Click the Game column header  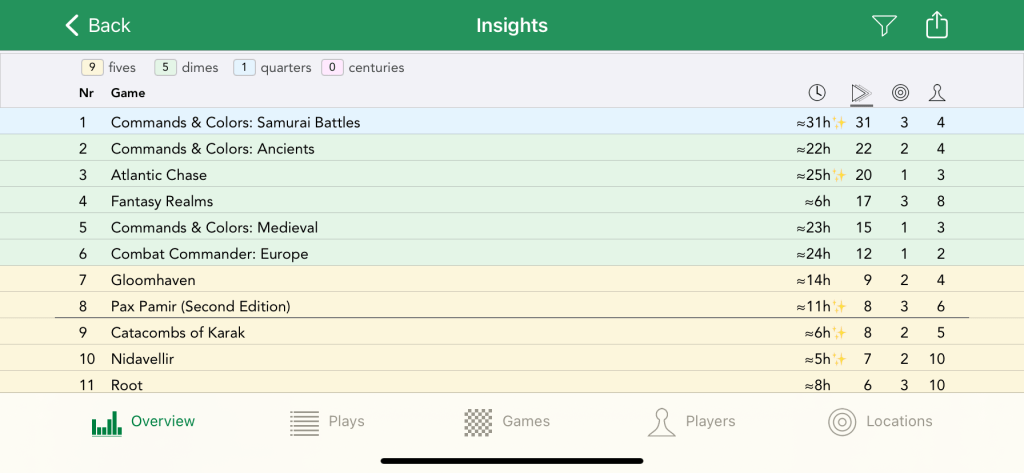pos(128,93)
